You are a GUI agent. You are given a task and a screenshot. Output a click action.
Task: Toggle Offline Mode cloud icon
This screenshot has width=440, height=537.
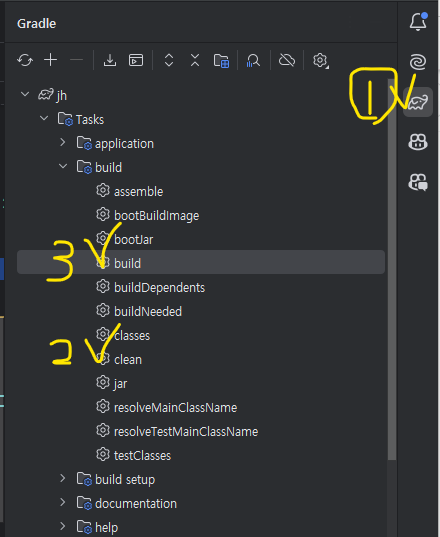pos(287,60)
